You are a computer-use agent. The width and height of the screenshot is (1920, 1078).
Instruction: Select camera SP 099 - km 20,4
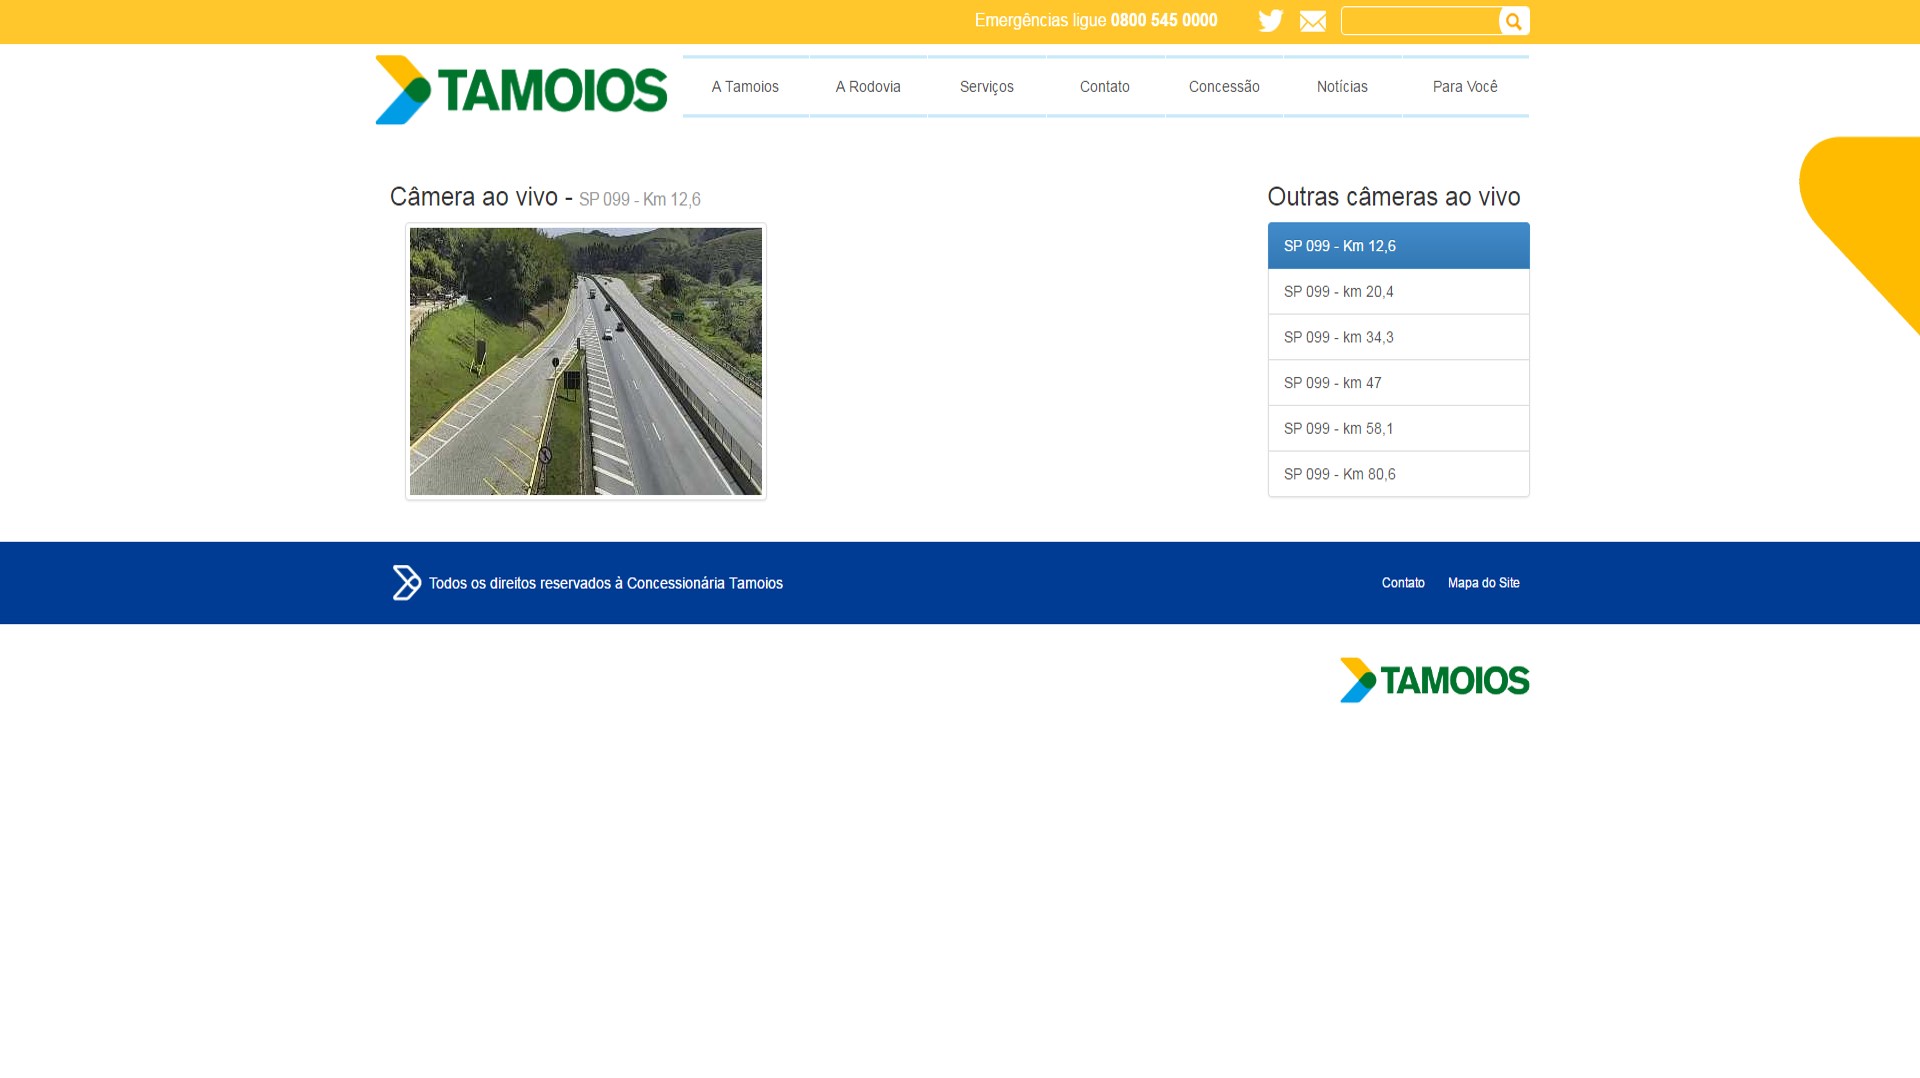coord(1398,292)
